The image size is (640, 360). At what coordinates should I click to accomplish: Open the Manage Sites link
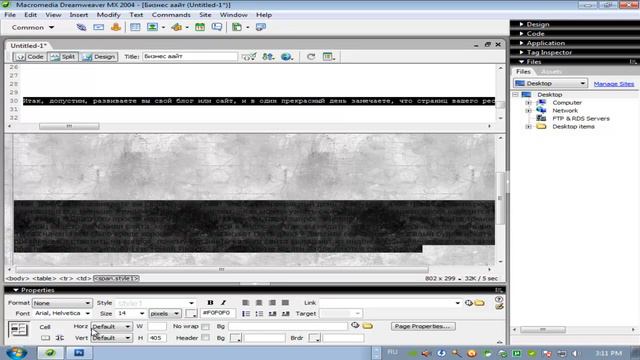click(x=614, y=84)
